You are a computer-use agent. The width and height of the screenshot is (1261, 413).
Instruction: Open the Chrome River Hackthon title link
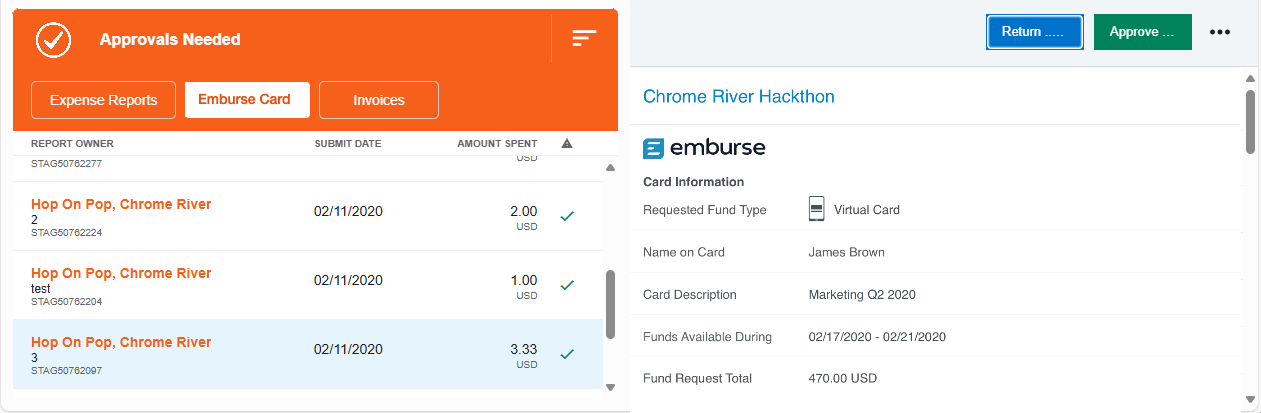[x=739, y=97]
